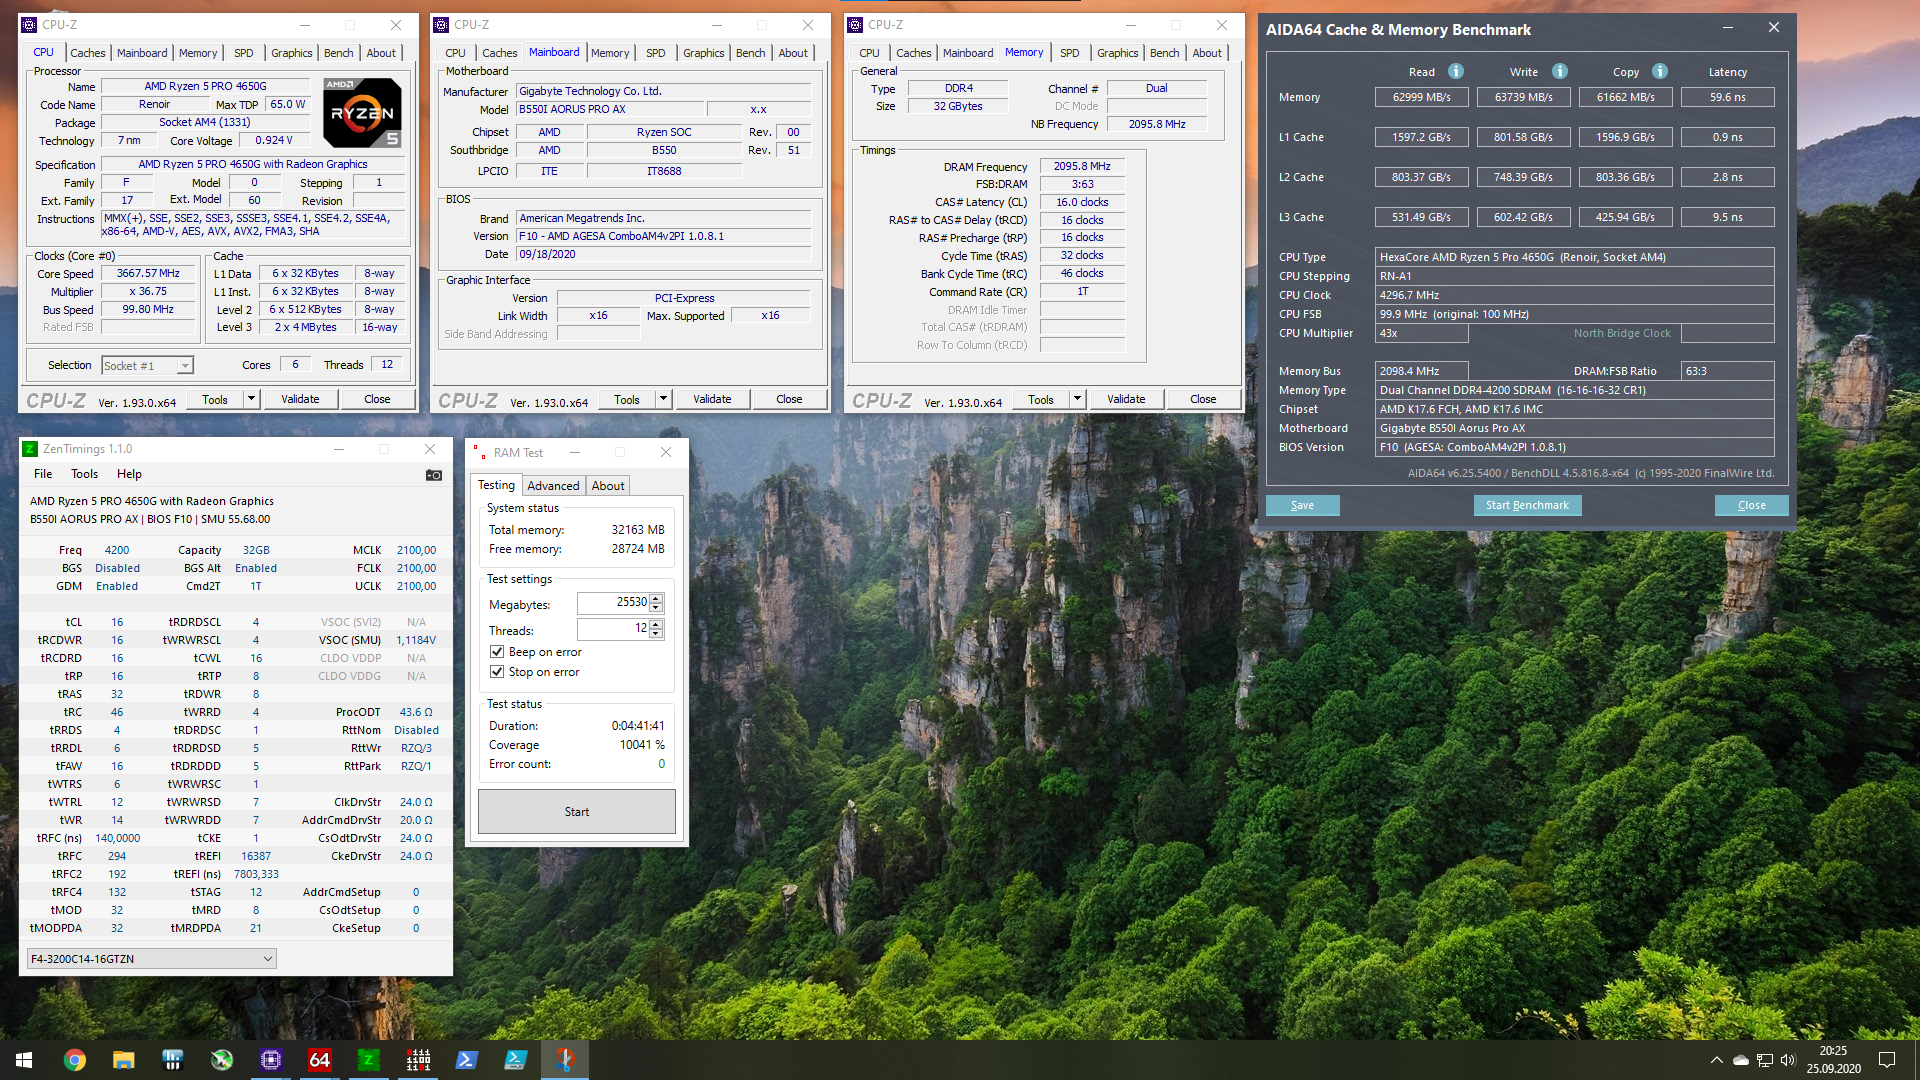Click the AIDA64 red 64 taskbar icon
The width and height of the screenshot is (1920, 1080).
click(x=319, y=1060)
